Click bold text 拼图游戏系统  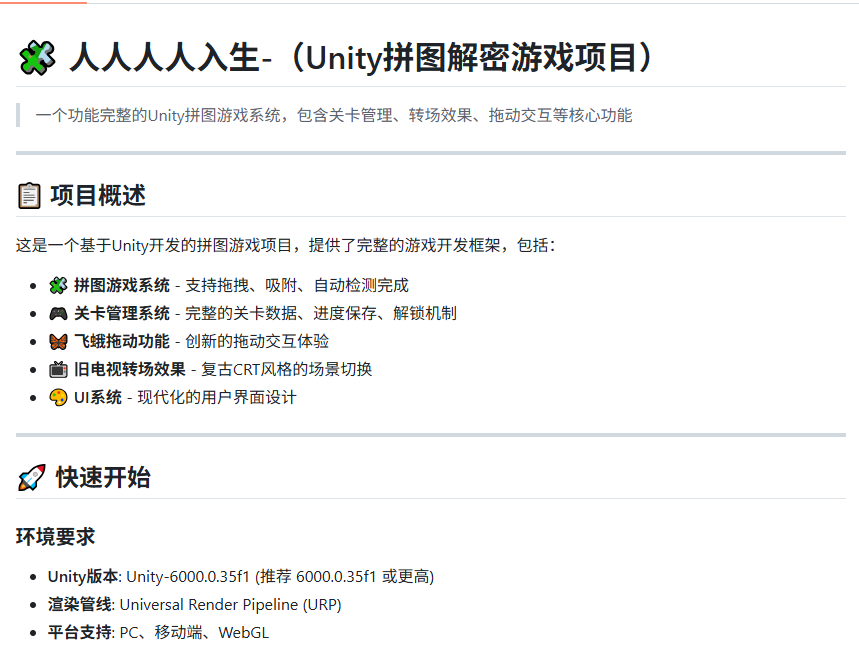coord(122,285)
